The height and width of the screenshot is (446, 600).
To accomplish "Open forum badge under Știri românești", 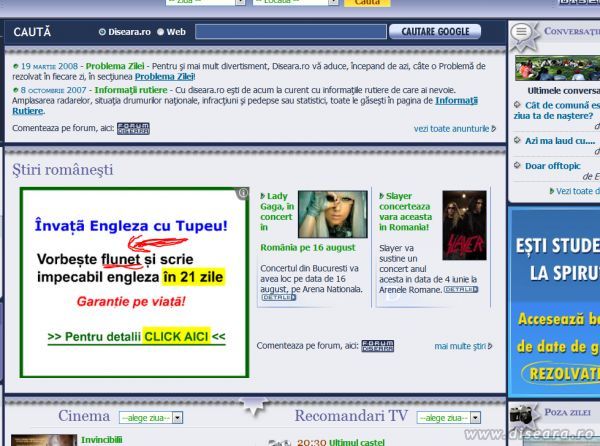I will pyautogui.click(x=377, y=346).
